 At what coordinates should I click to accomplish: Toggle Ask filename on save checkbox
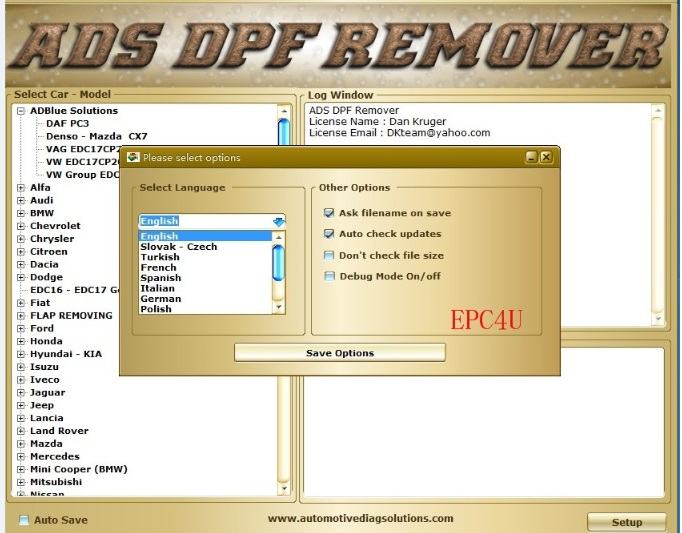coord(329,213)
